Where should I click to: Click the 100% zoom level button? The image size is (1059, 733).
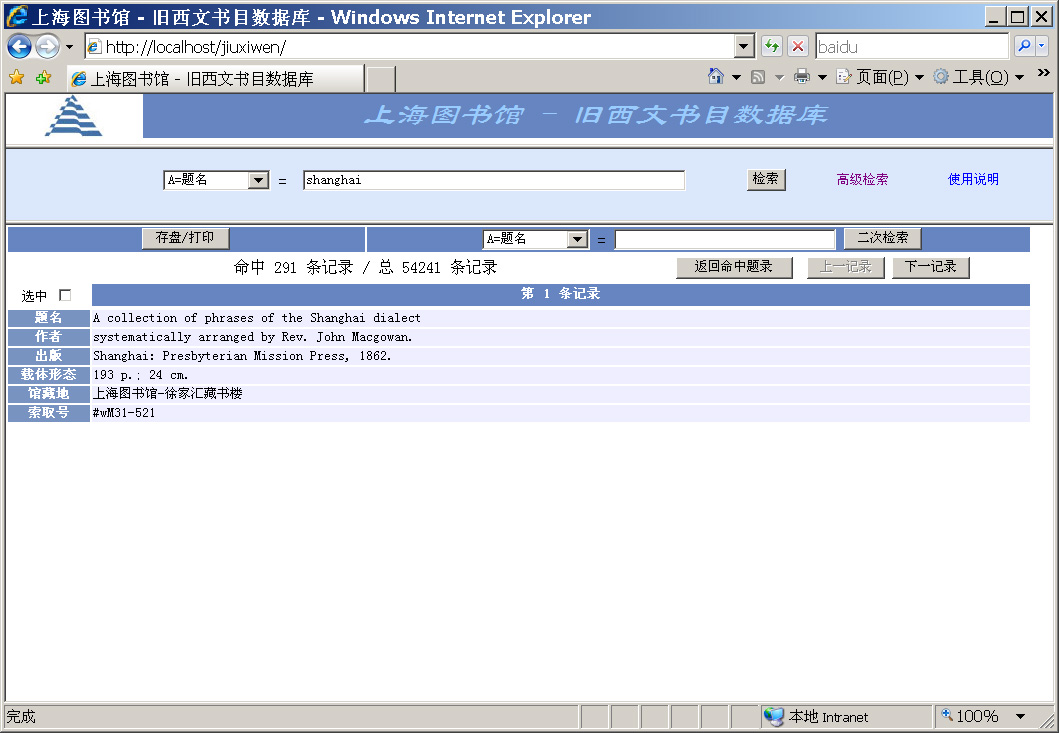[x=970, y=716]
